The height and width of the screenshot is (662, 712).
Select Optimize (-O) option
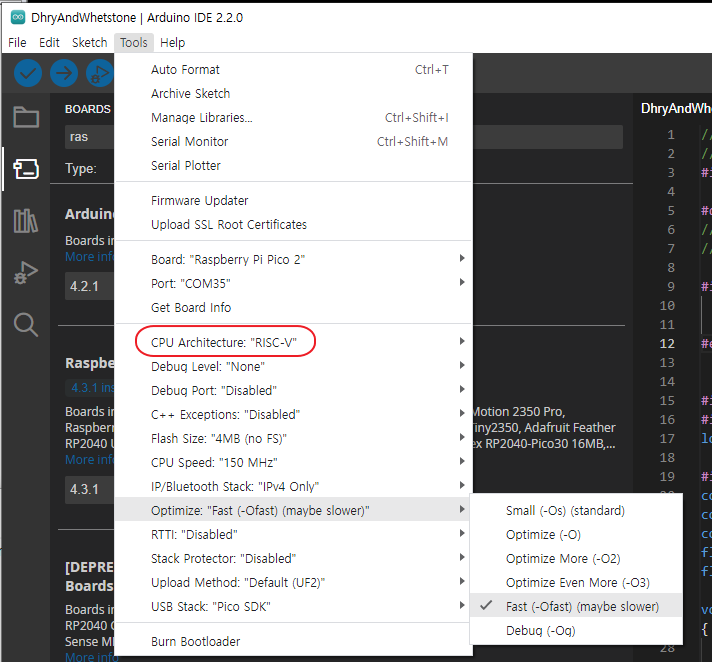click(x=576, y=535)
